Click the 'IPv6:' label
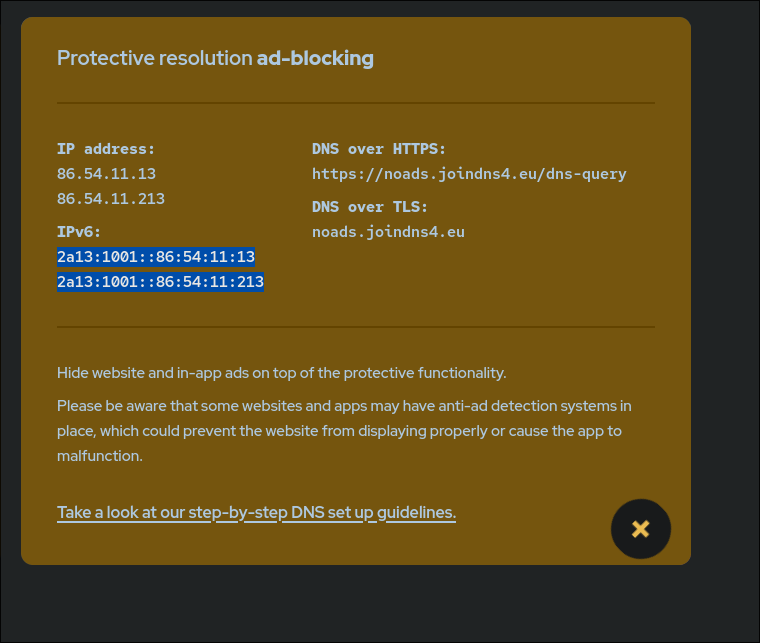 [79, 232]
